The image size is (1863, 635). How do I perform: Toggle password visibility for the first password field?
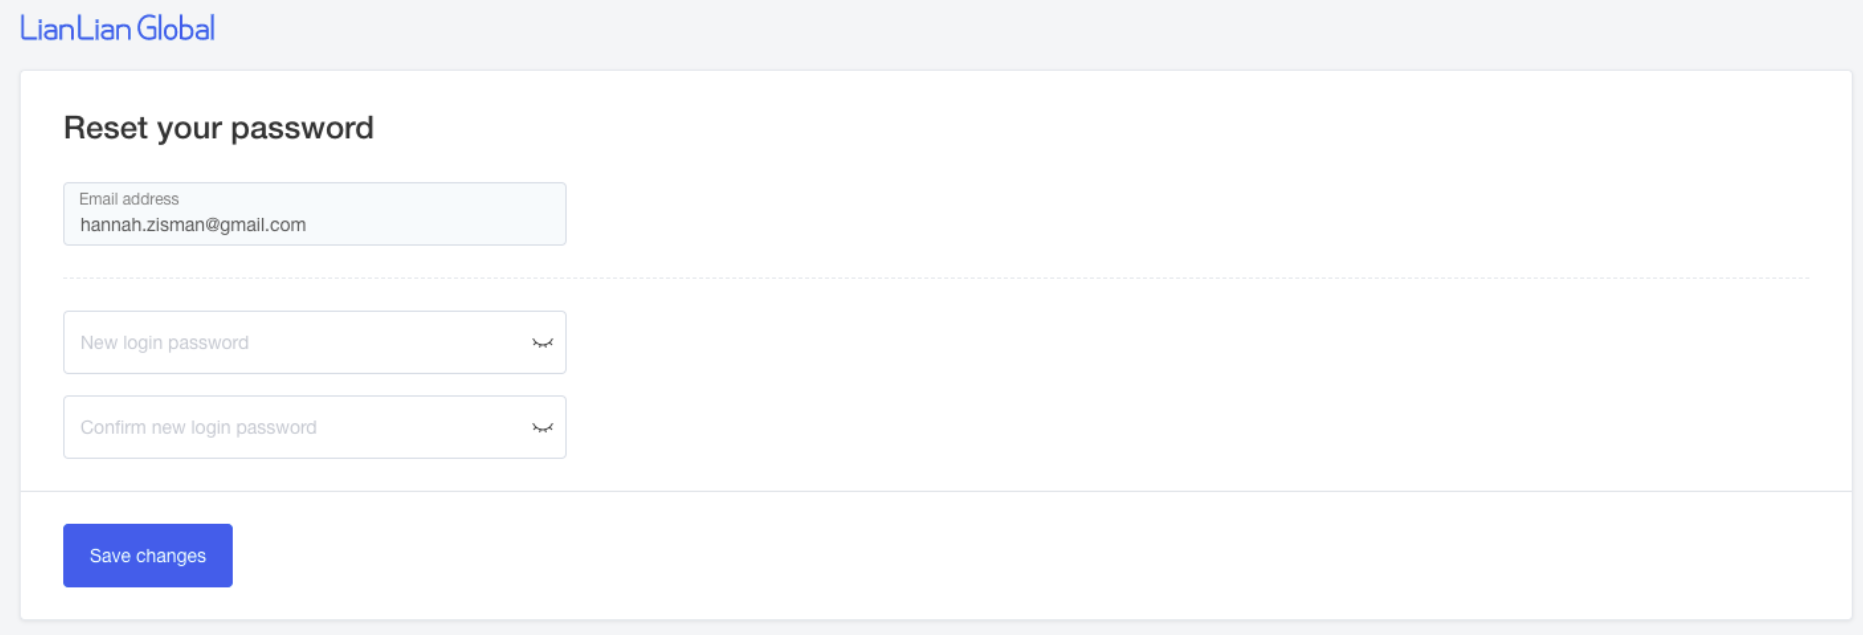(542, 343)
